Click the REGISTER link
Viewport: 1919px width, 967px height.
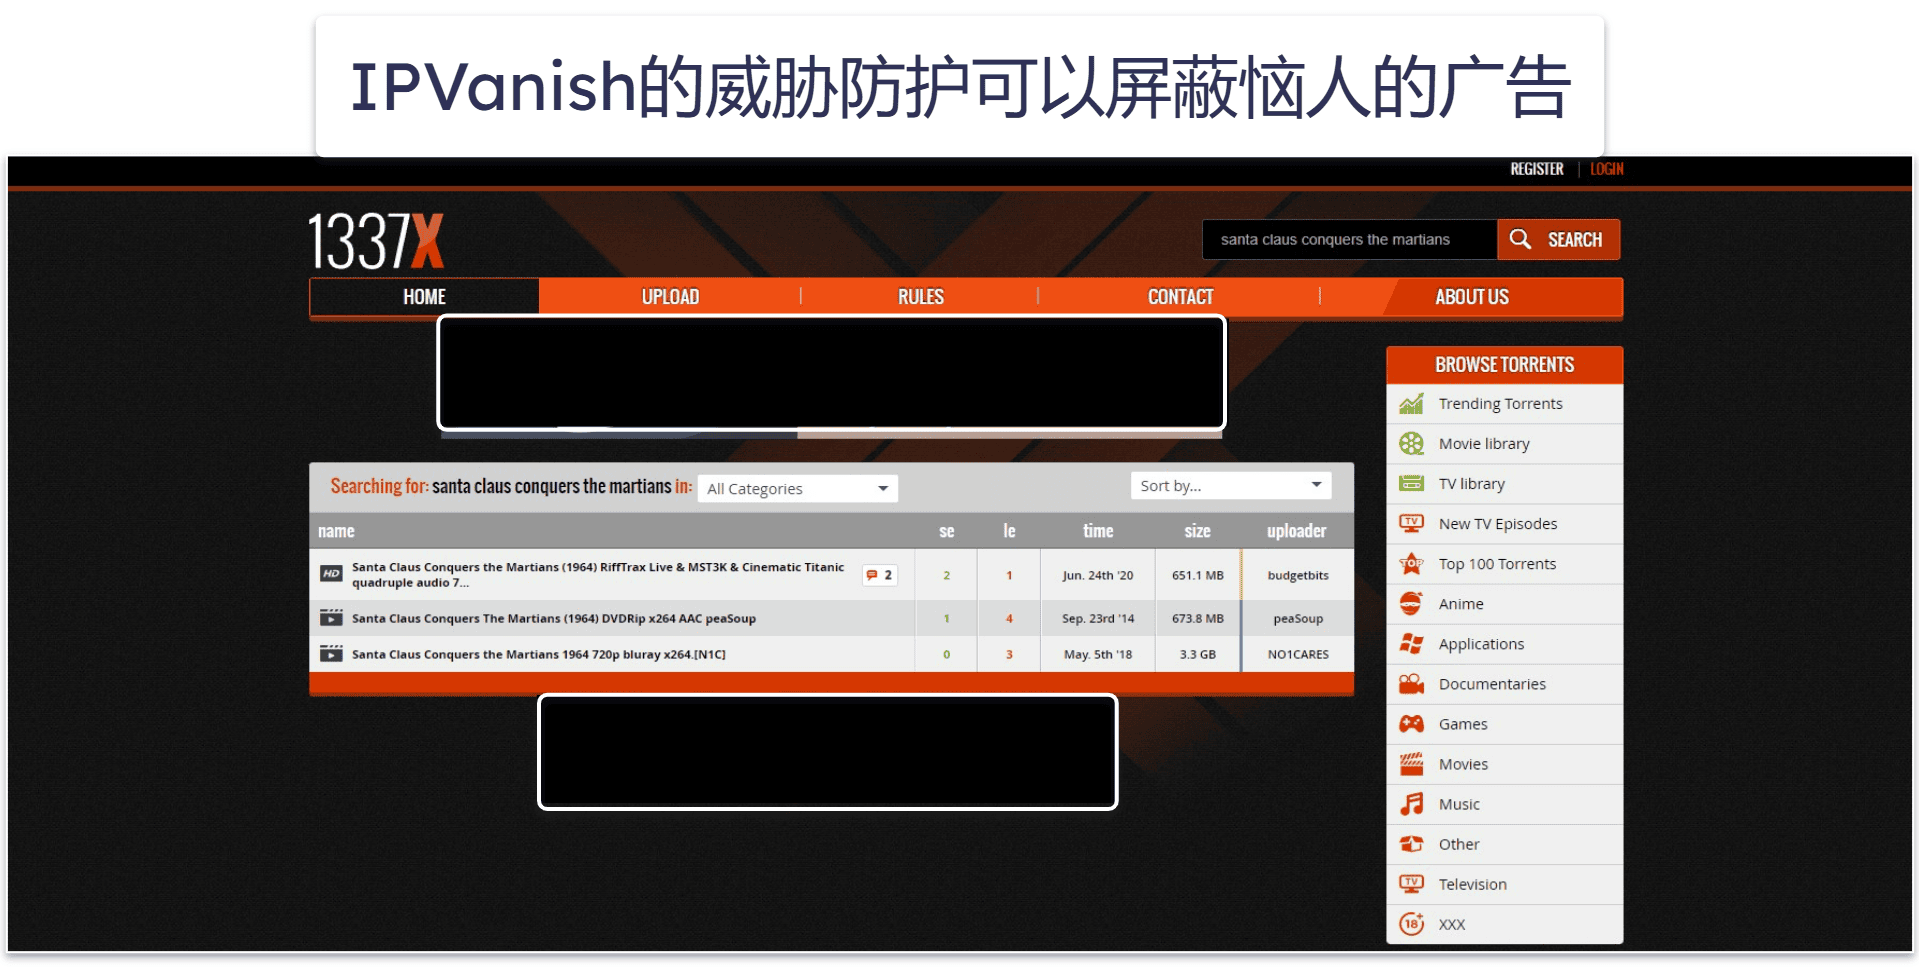pos(1536,169)
